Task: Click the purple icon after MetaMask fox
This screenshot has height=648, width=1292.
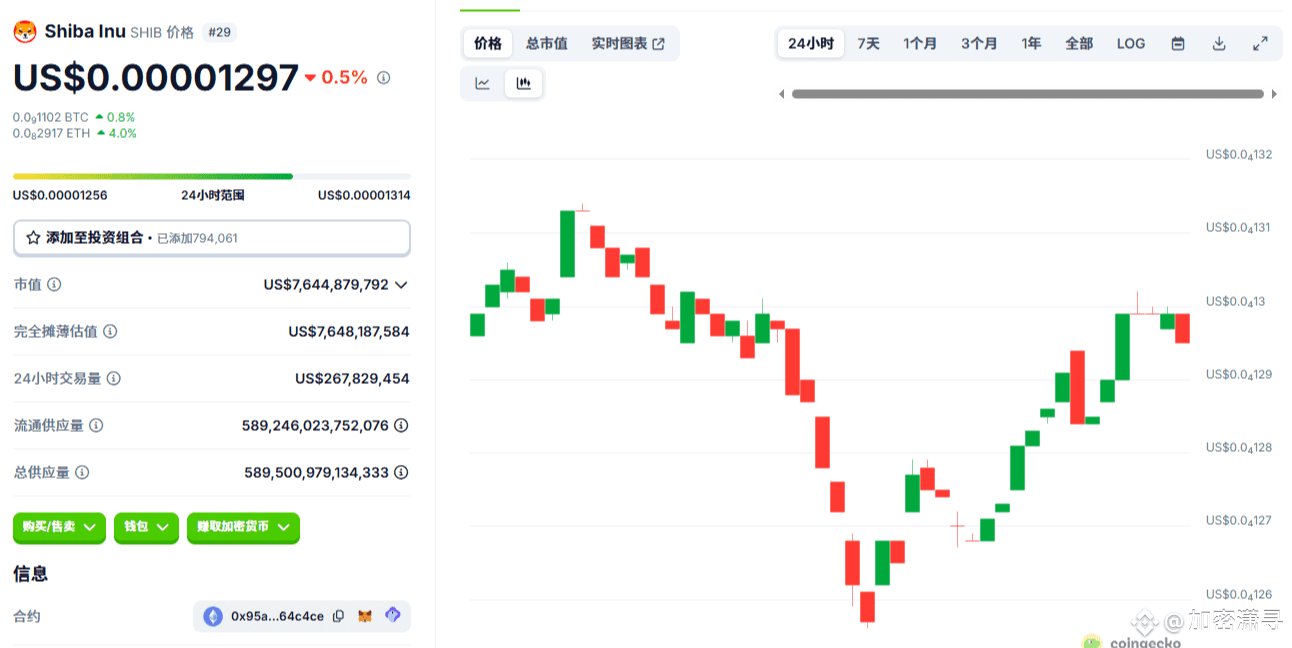Action: click(393, 616)
